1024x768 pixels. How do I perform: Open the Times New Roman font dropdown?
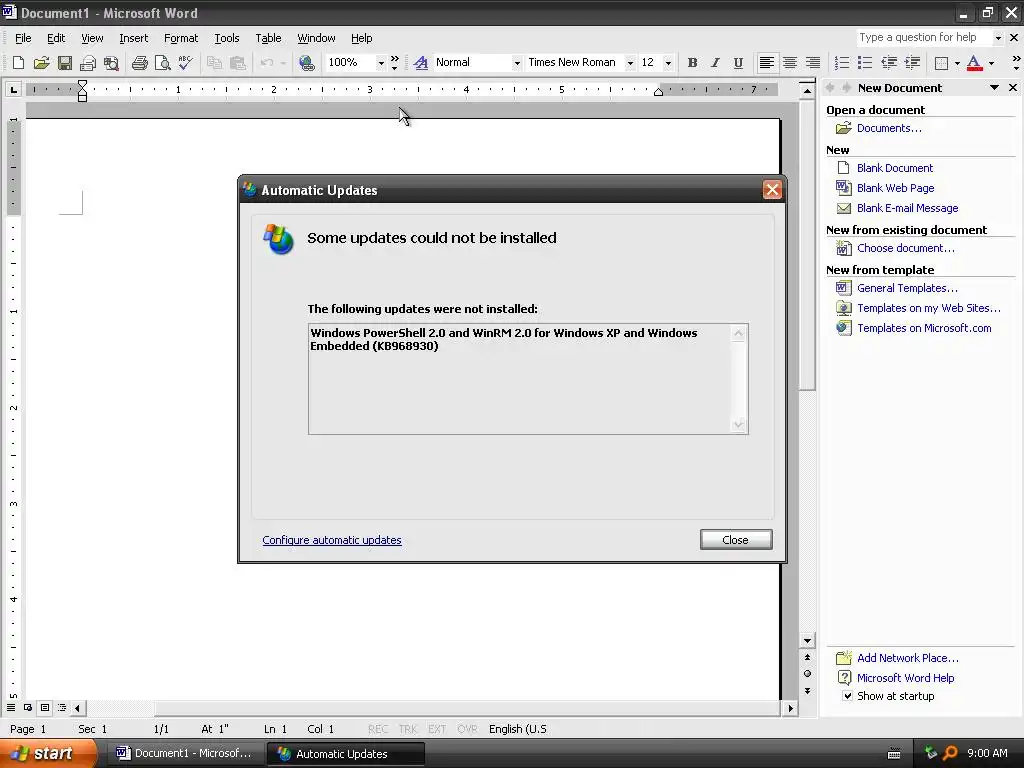pyautogui.click(x=630, y=63)
